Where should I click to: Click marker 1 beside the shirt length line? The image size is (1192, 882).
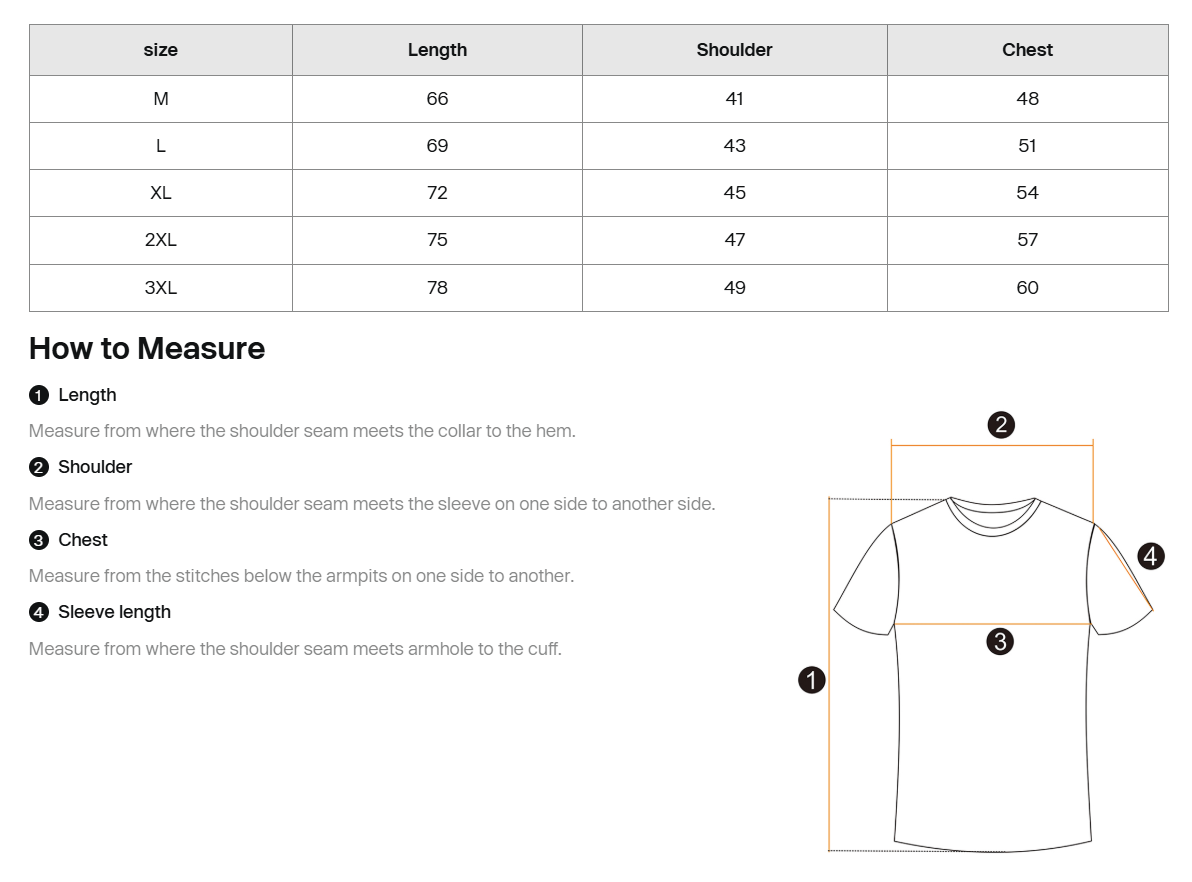(812, 680)
